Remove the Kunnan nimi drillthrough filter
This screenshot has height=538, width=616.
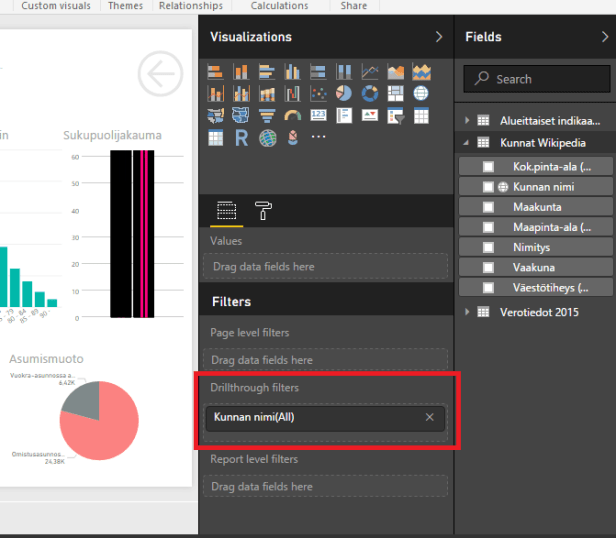[x=430, y=417]
